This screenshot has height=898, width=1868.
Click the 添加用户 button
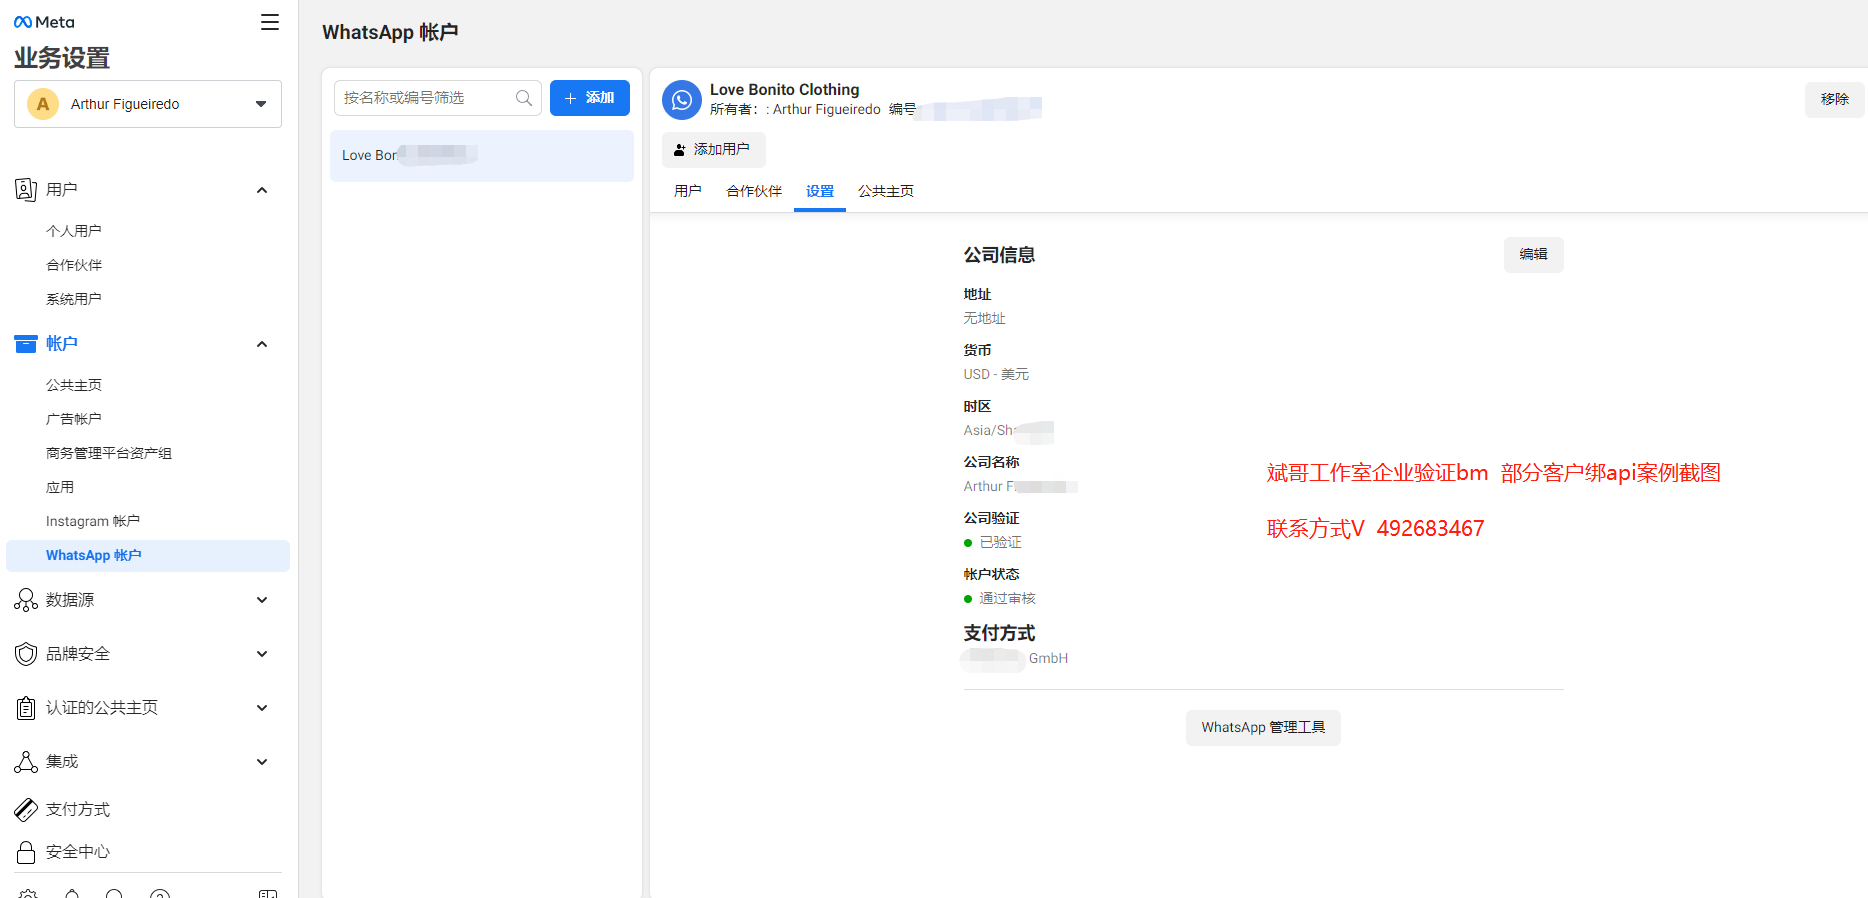coord(714,150)
